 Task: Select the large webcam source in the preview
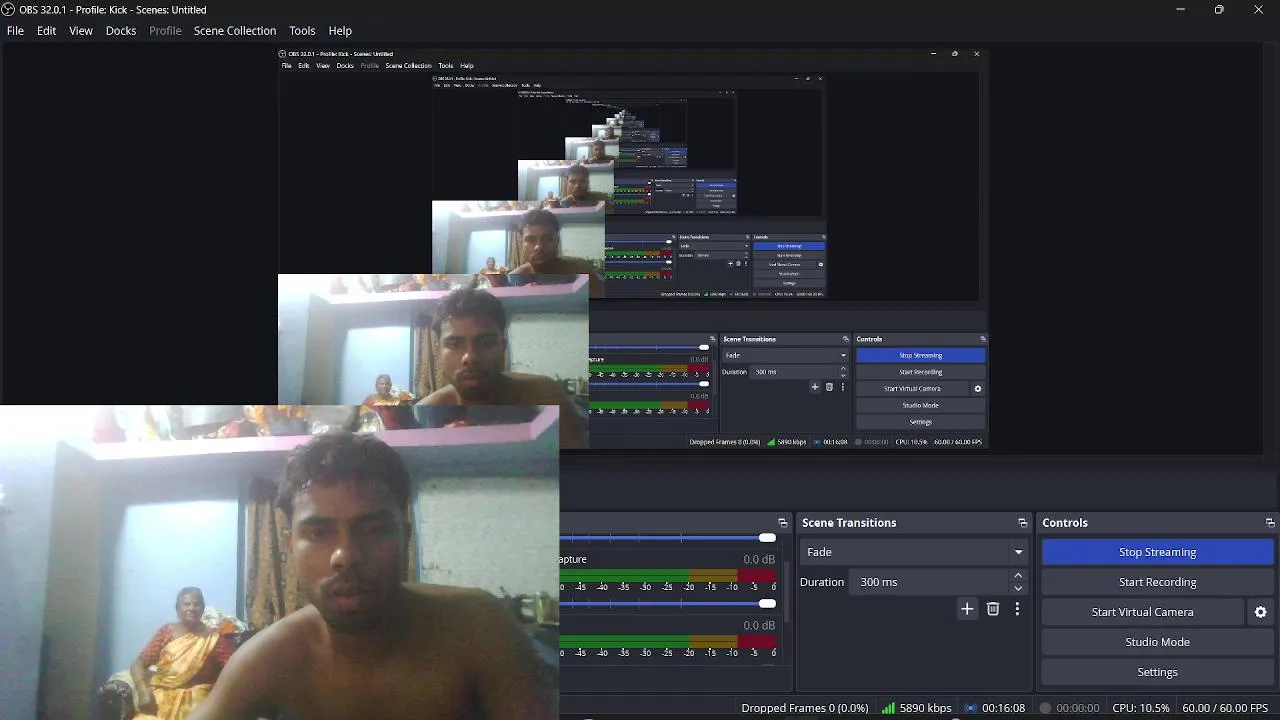[x=280, y=562]
